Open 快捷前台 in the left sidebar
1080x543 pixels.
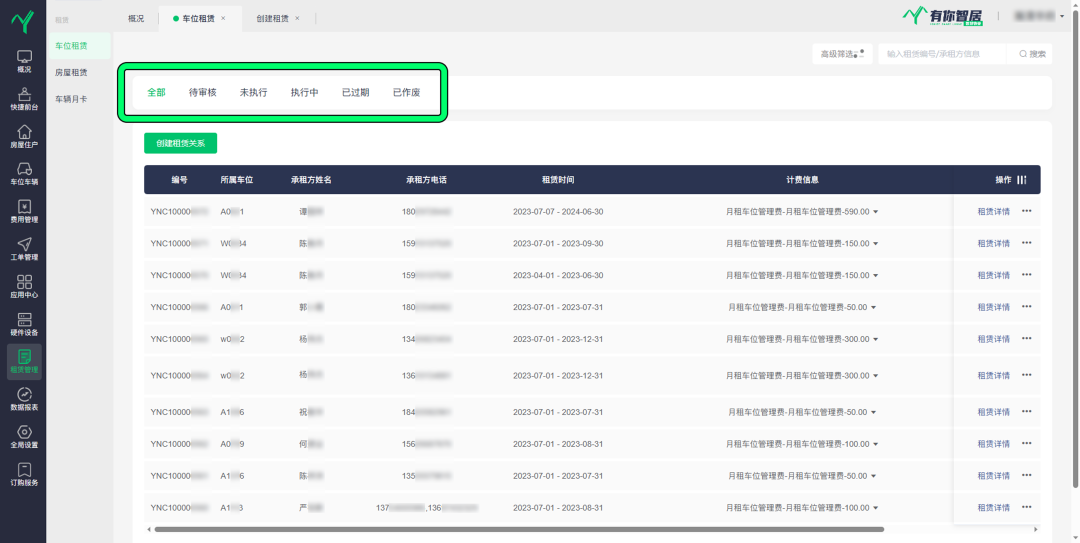(24, 99)
